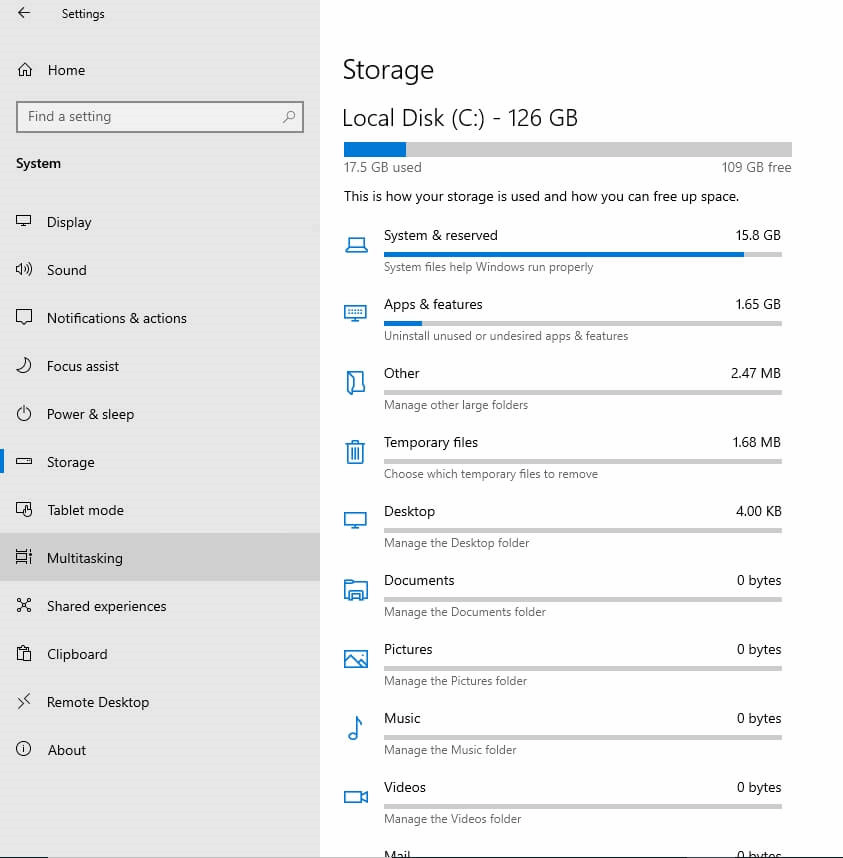Click the System & reserved icon
843x858 pixels.
click(x=355, y=243)
